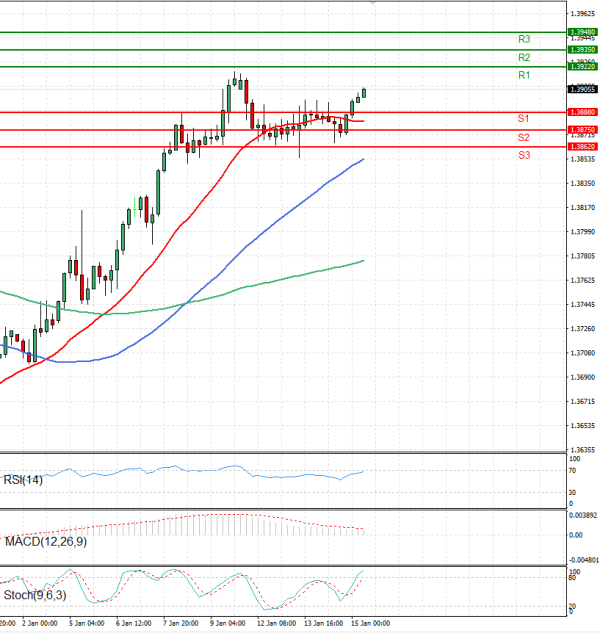
Task: Select the 1.38880 red price tag
Action: (582, 112)
